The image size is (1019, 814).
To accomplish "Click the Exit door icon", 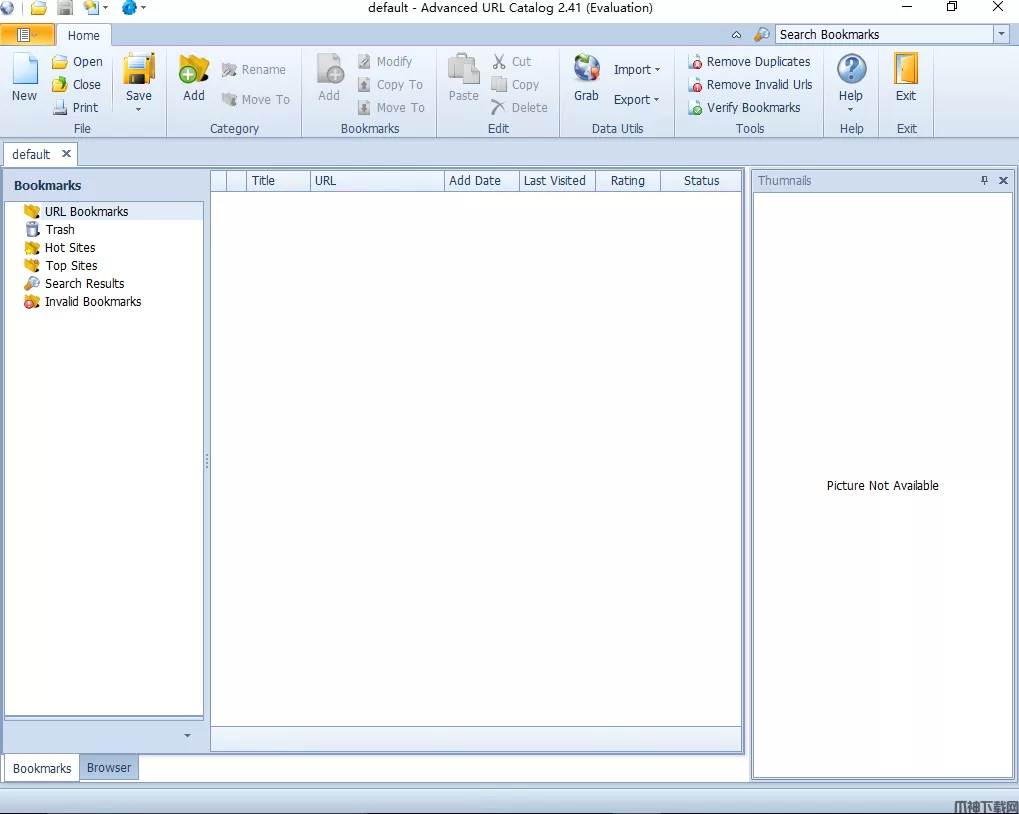I will [x=906, y=68].
